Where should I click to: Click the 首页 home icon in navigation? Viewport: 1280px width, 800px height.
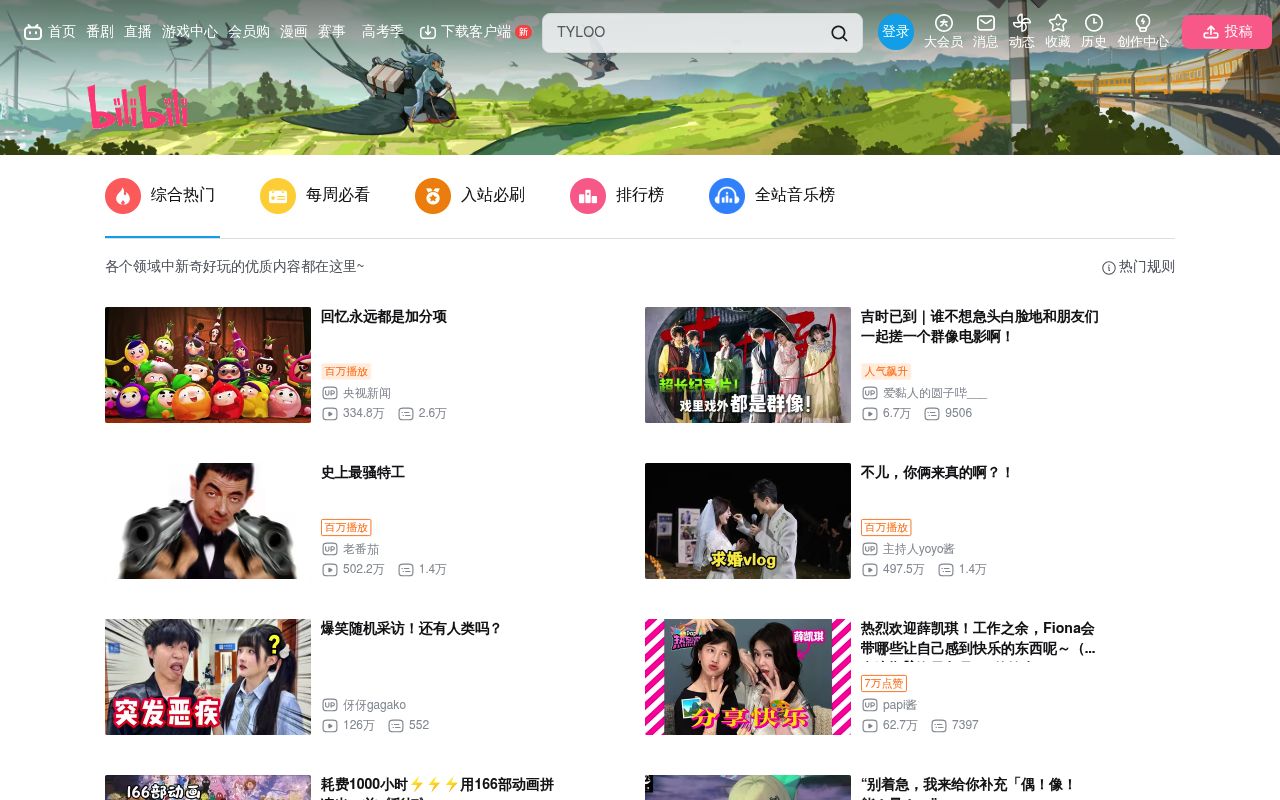click(x=33, y=32)
